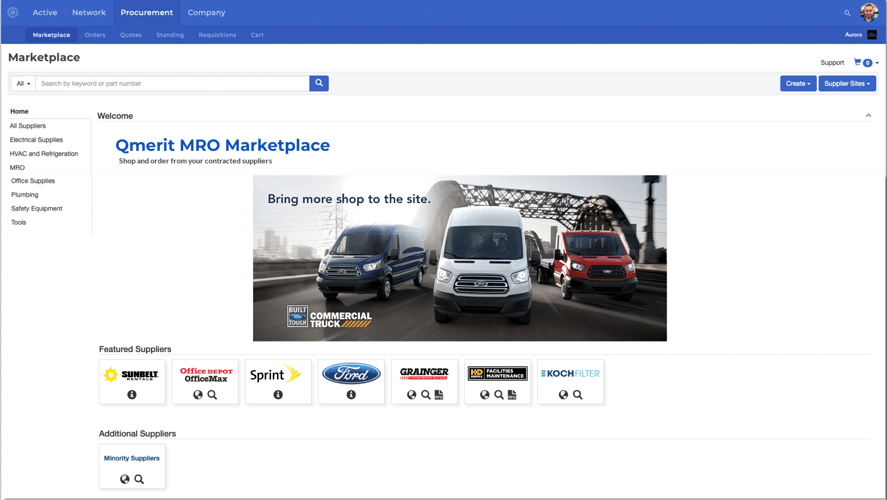This screenshot has height=500, width=887.
Task: Select All Suppliers category
Action: point(28,126)
